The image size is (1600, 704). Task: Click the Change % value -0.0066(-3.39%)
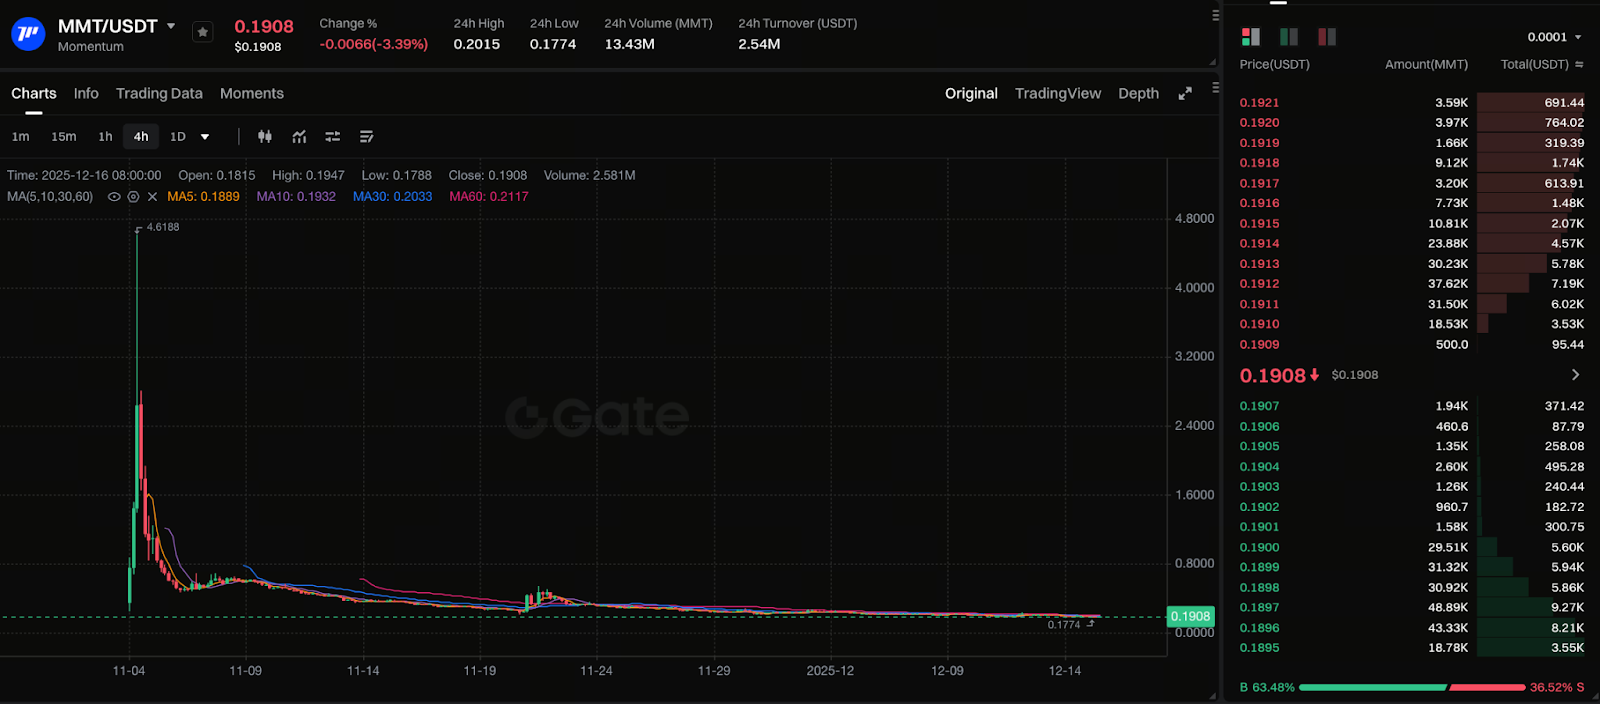[x=374, y=44]
